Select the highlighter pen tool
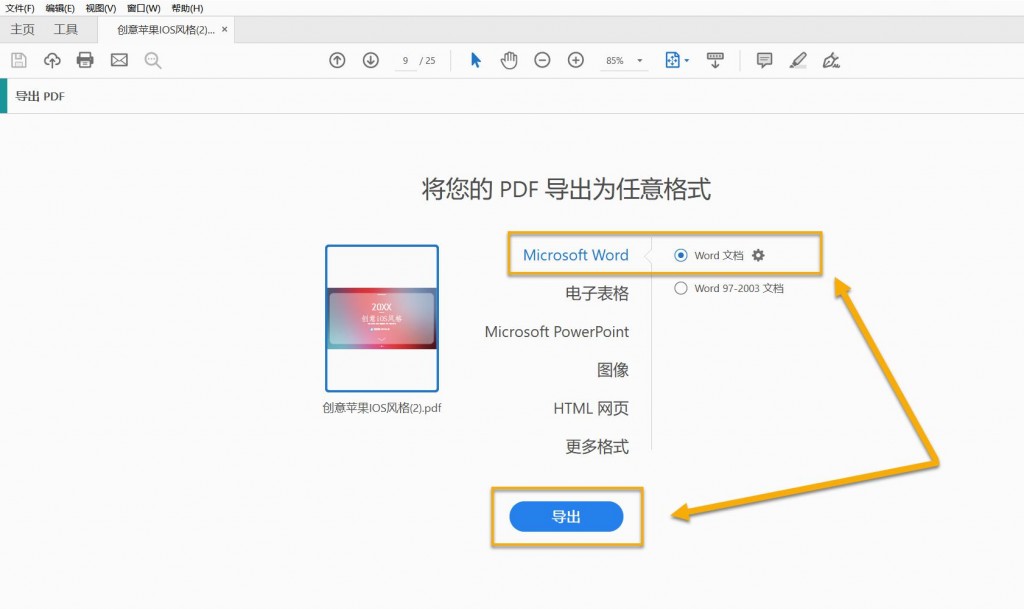This screenshot has height=609, width=1024. [x=797, y=61]
